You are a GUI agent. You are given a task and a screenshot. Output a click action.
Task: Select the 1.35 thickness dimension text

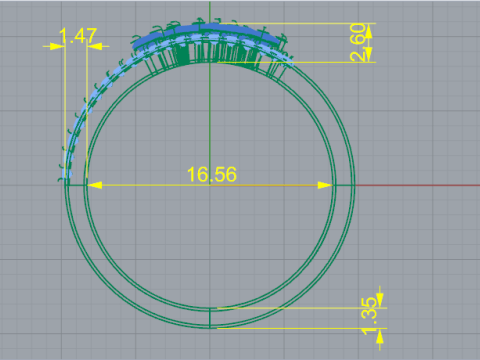369,316
